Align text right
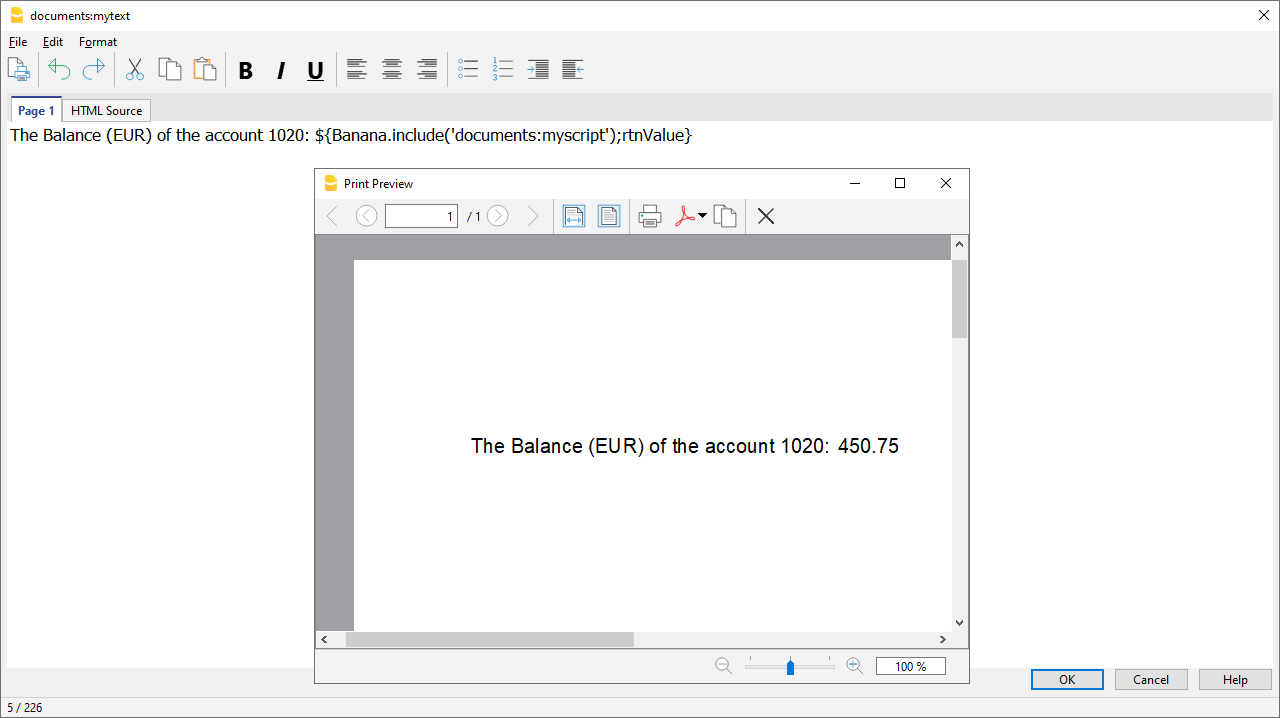1280x718 pixels. point(427,70)
